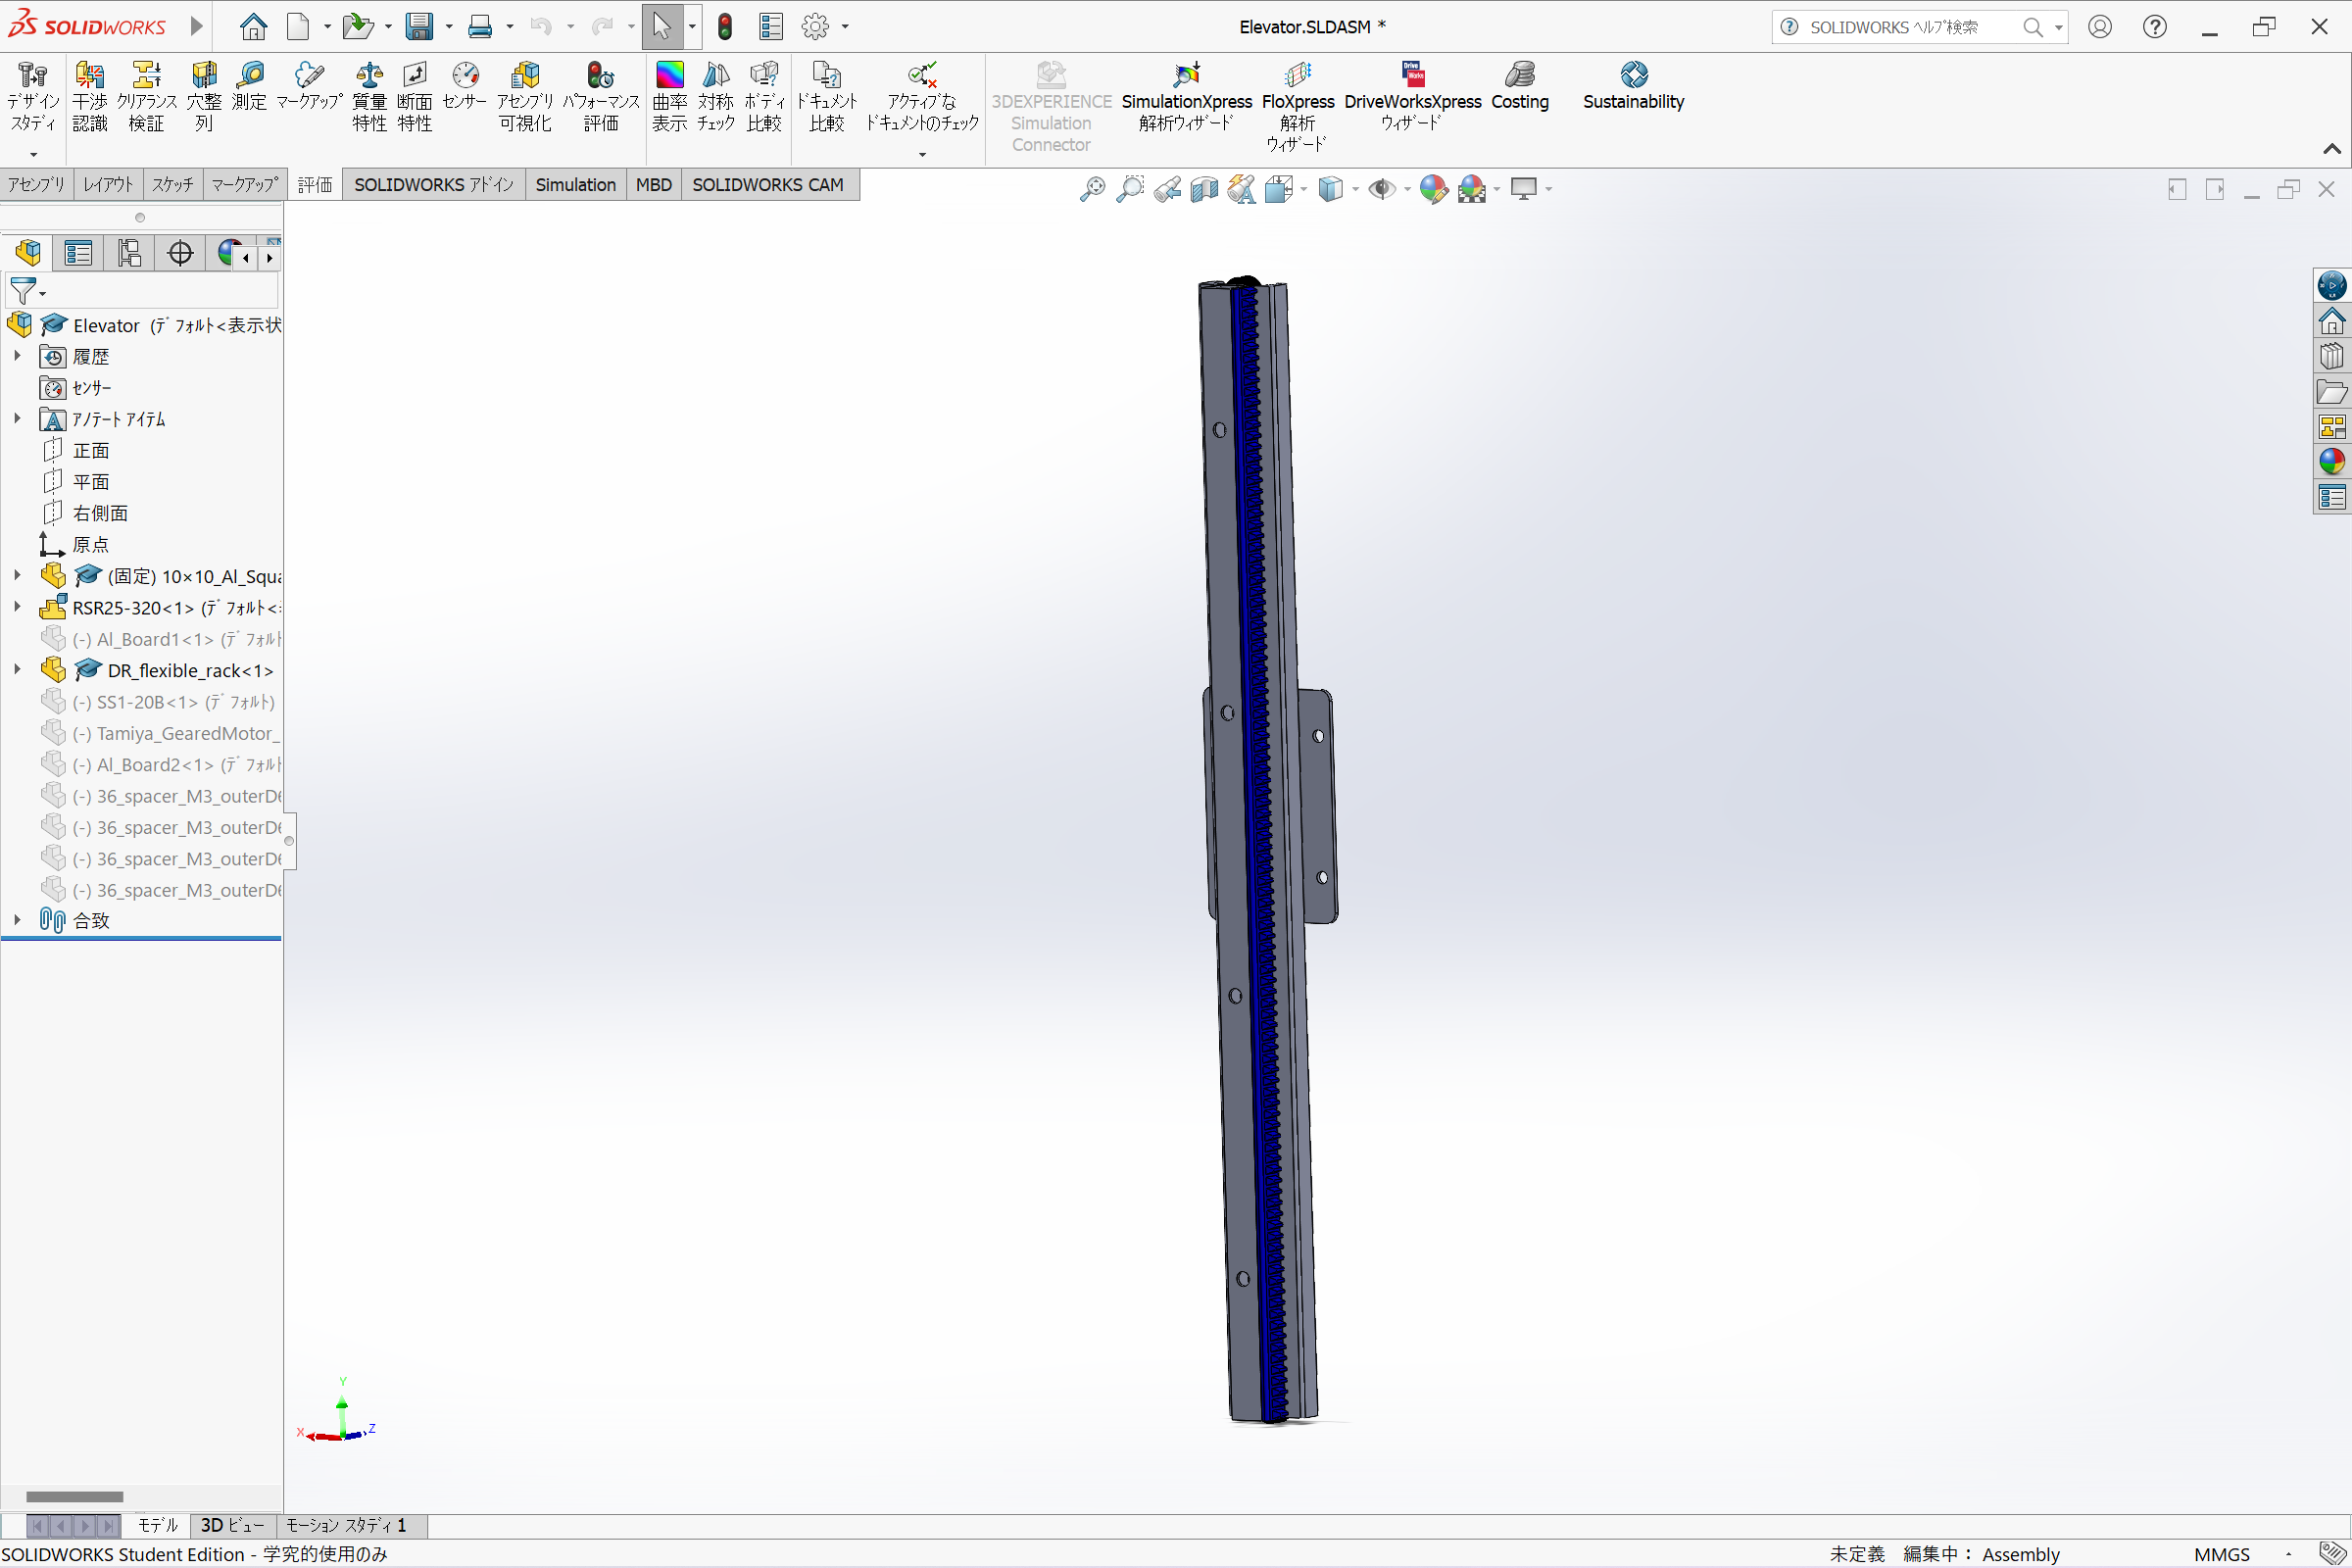The image size is (2352, 1568).
Task: Select the Simulation Xpress Analysis Wizard
Action: pyautogui.click(x=1187, y=102)
